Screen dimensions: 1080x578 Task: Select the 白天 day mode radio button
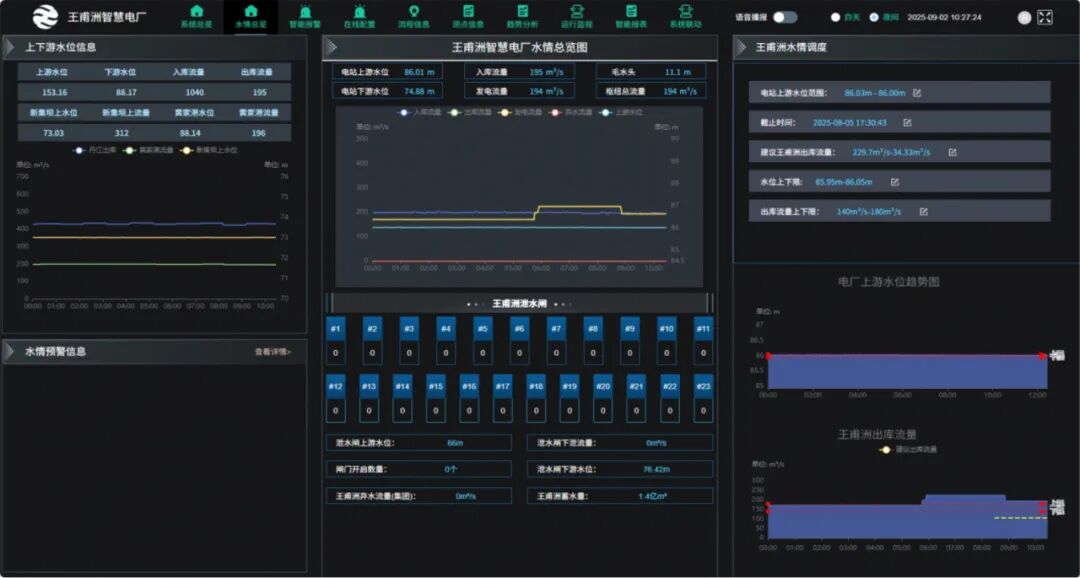click(x=835, y=17)
